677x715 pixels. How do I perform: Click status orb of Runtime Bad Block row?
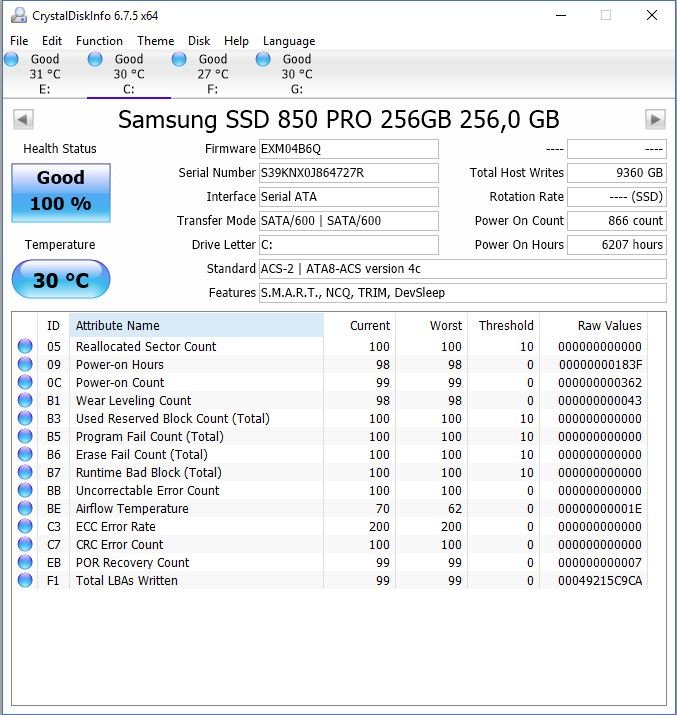[x=25, y=472]
